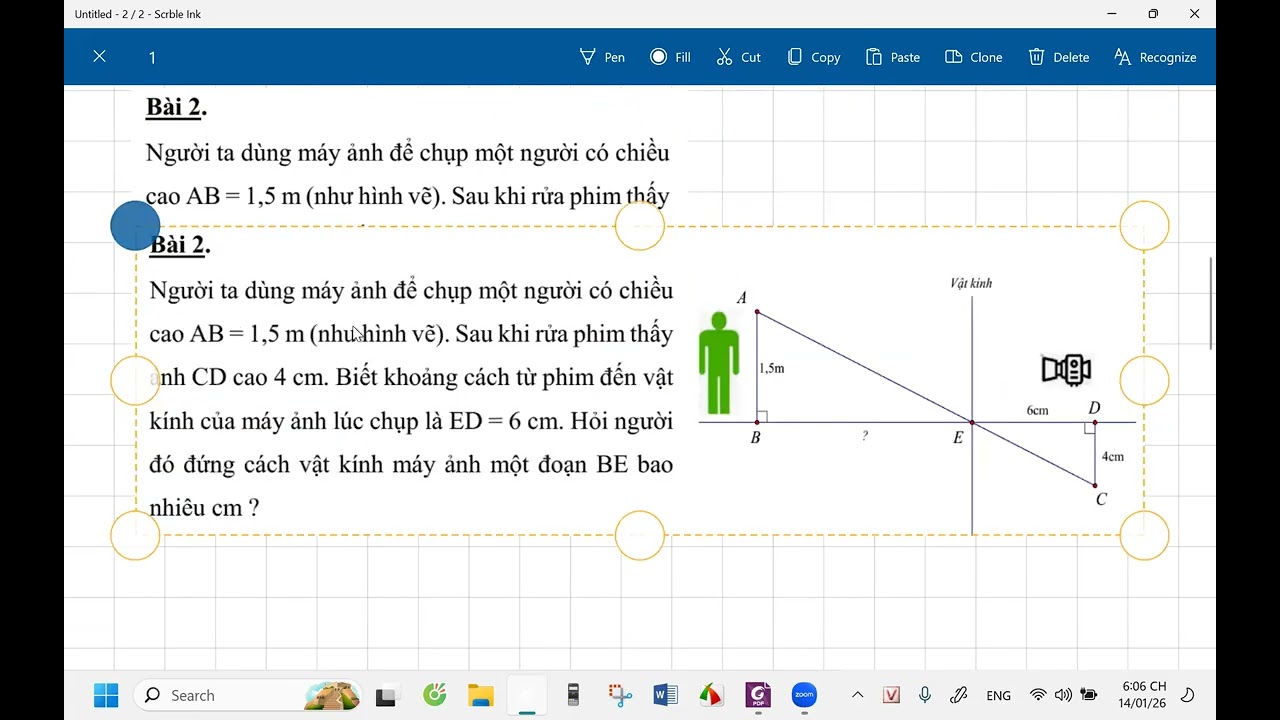The height and width of the screenshot is (720, 1280).
Task: Open the Snipping Tool taskbar icon
Action: [x=620, y=695]
